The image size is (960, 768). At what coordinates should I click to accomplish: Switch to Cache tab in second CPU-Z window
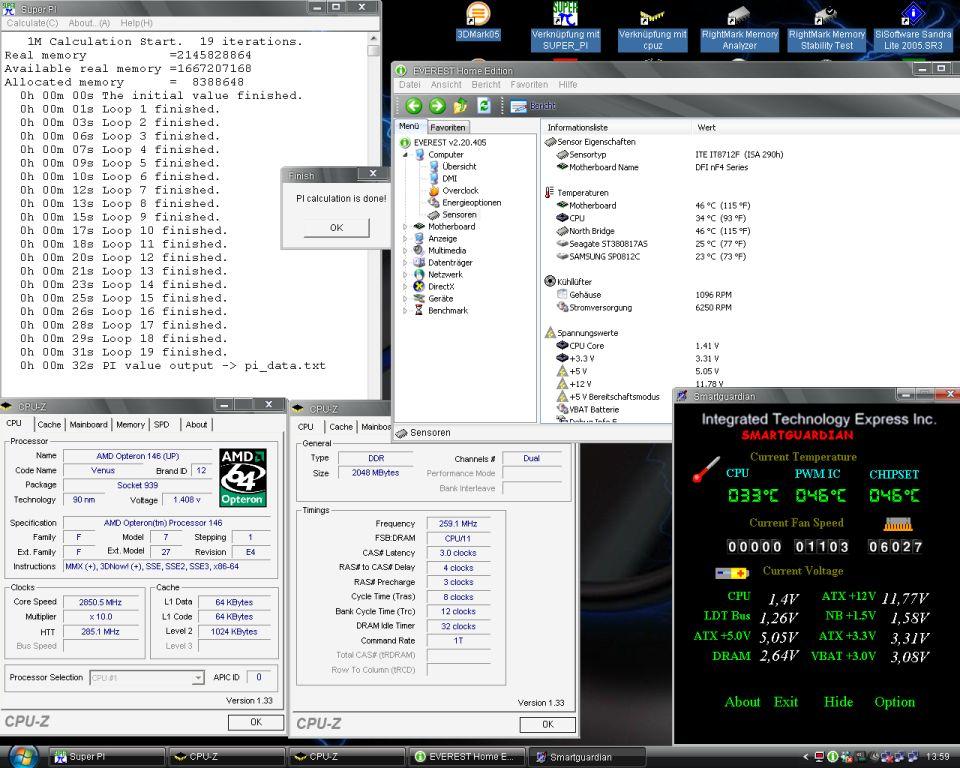(x=340, y=427)
